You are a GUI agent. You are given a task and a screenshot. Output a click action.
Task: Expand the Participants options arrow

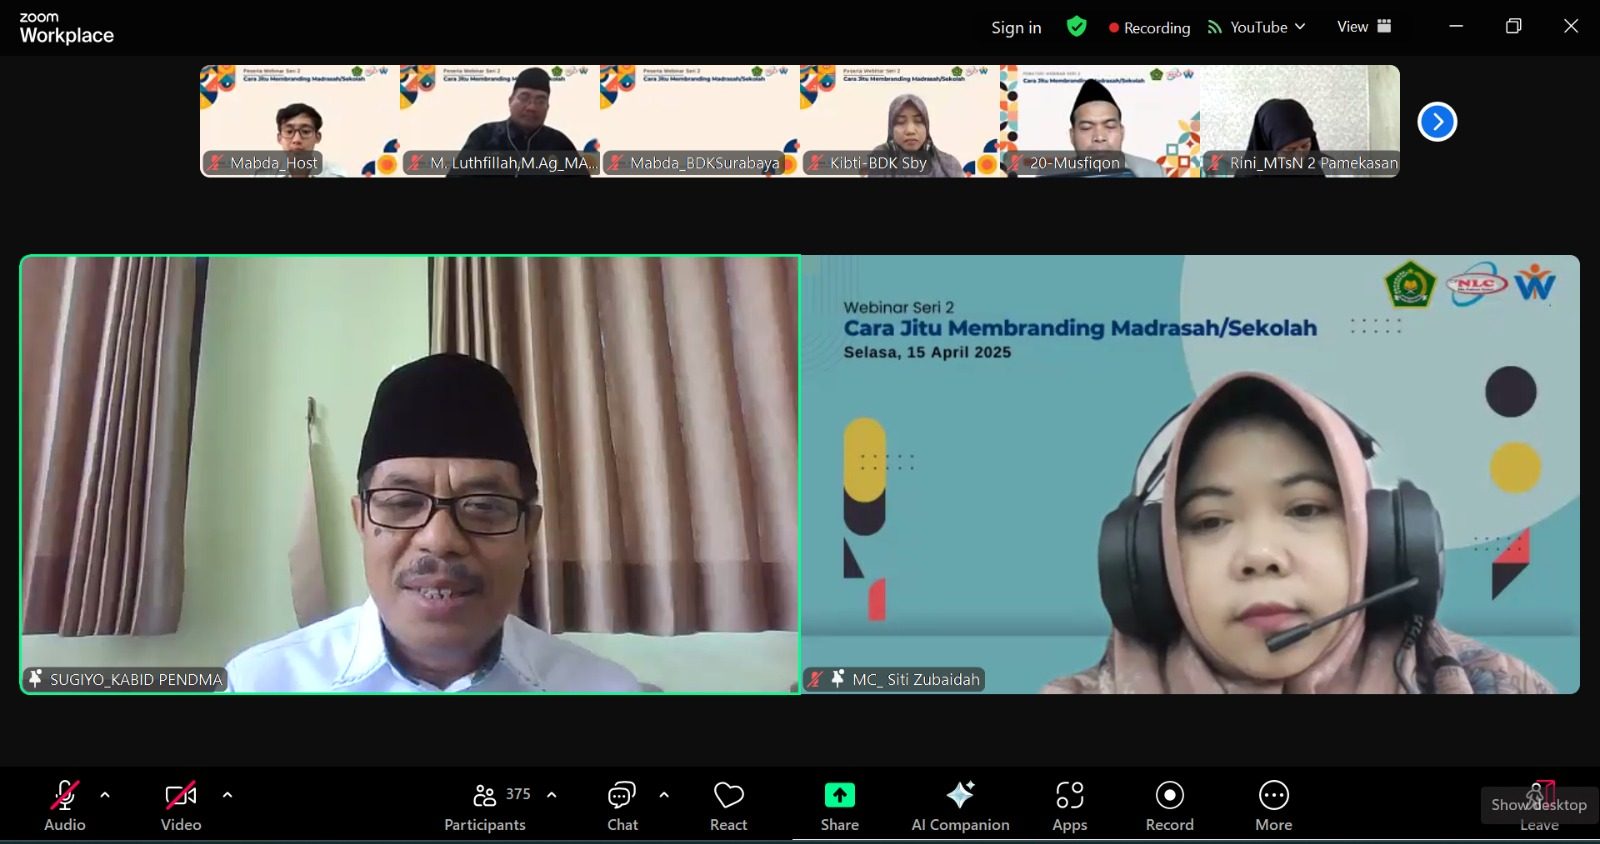click(551, 795)
